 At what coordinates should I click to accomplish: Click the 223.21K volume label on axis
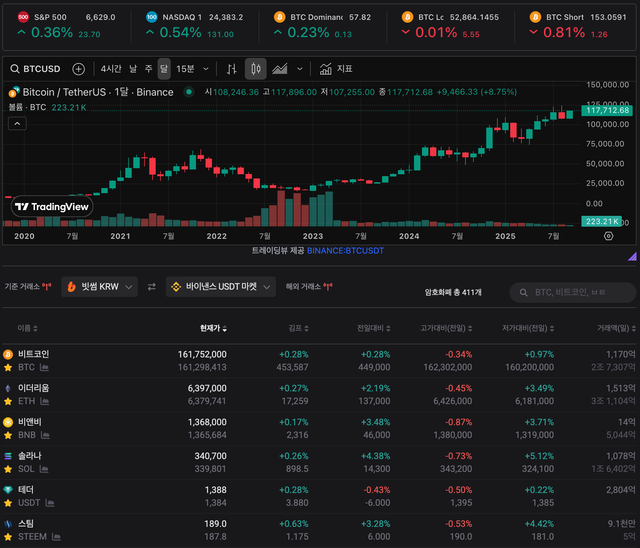point(602,221)
